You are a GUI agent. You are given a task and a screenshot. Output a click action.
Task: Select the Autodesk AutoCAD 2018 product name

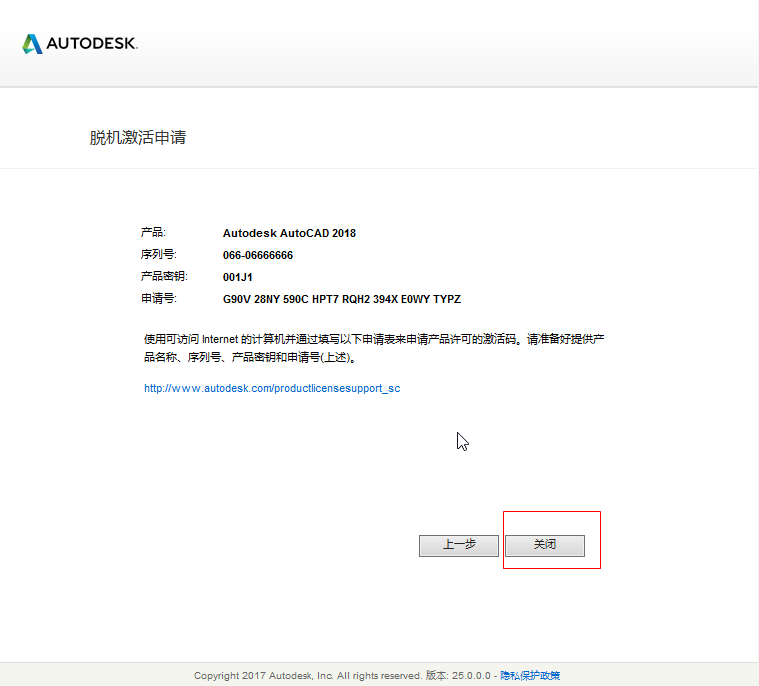pos(289,233)
